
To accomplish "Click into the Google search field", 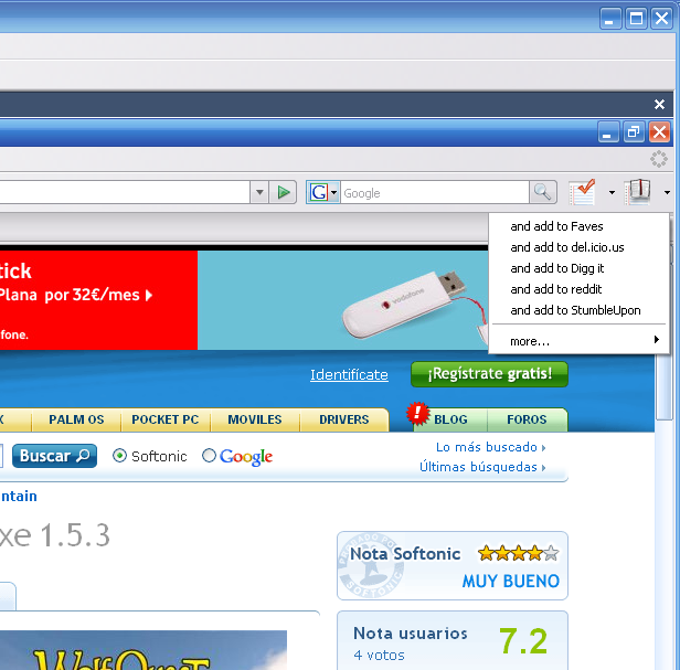I will tap(435, 193).
